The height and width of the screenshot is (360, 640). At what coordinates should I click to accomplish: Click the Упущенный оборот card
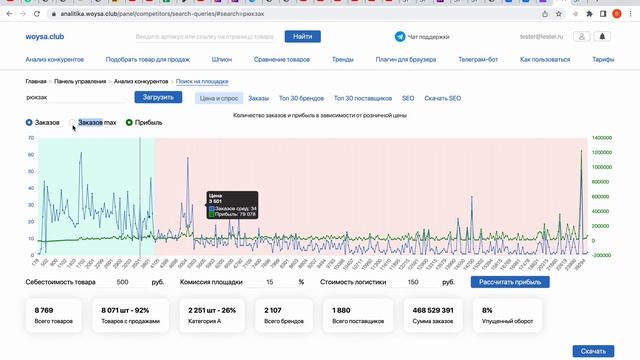(507, 315)
